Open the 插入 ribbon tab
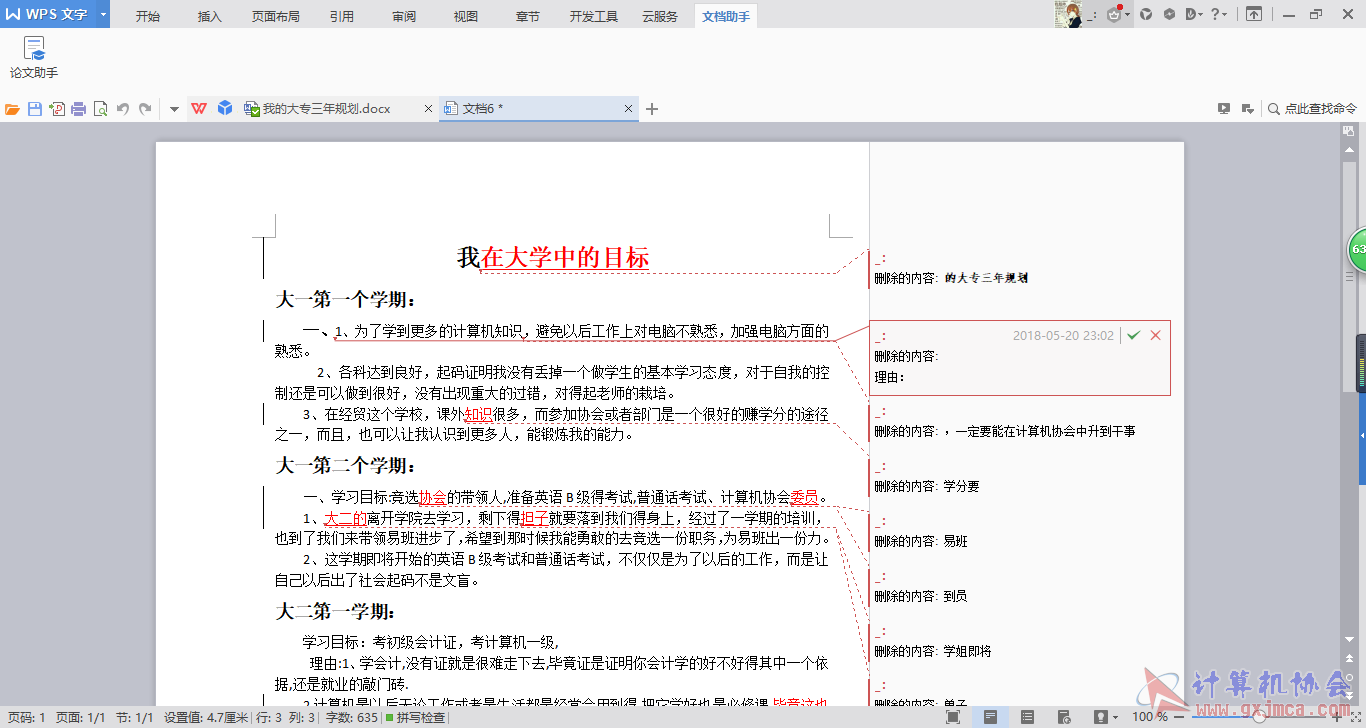This screenshot has width=1366, height=728. coord(210,16)
